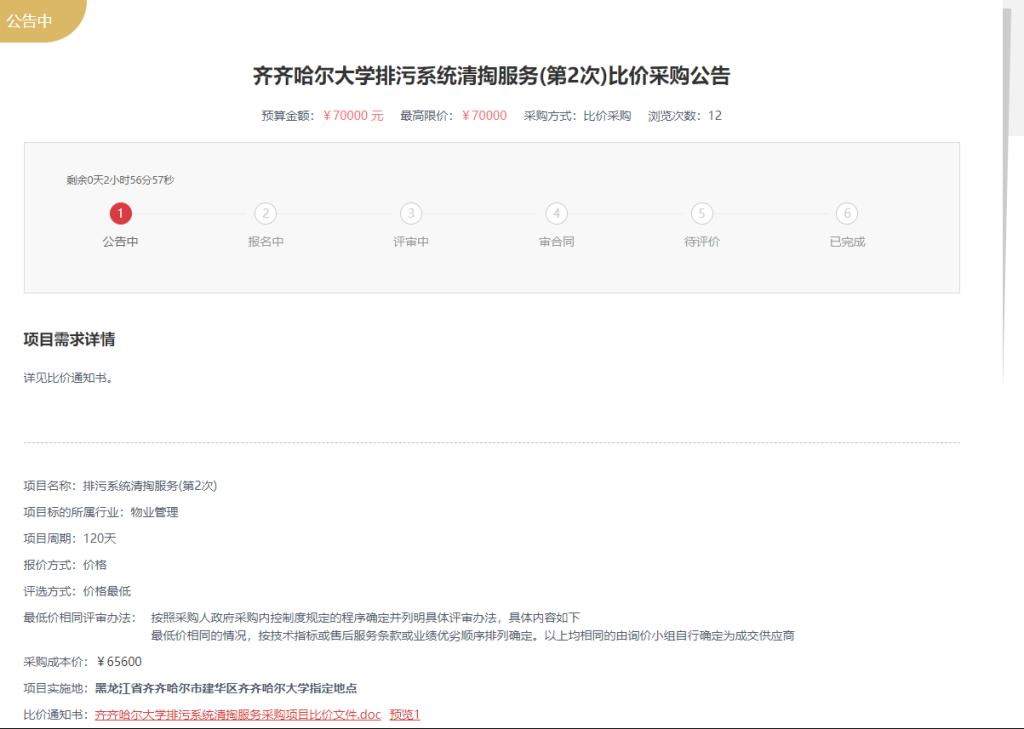Click the red step 1 circle
Image resolution: width=1024 pixels, height=729 pixels.
coord(120,213)
